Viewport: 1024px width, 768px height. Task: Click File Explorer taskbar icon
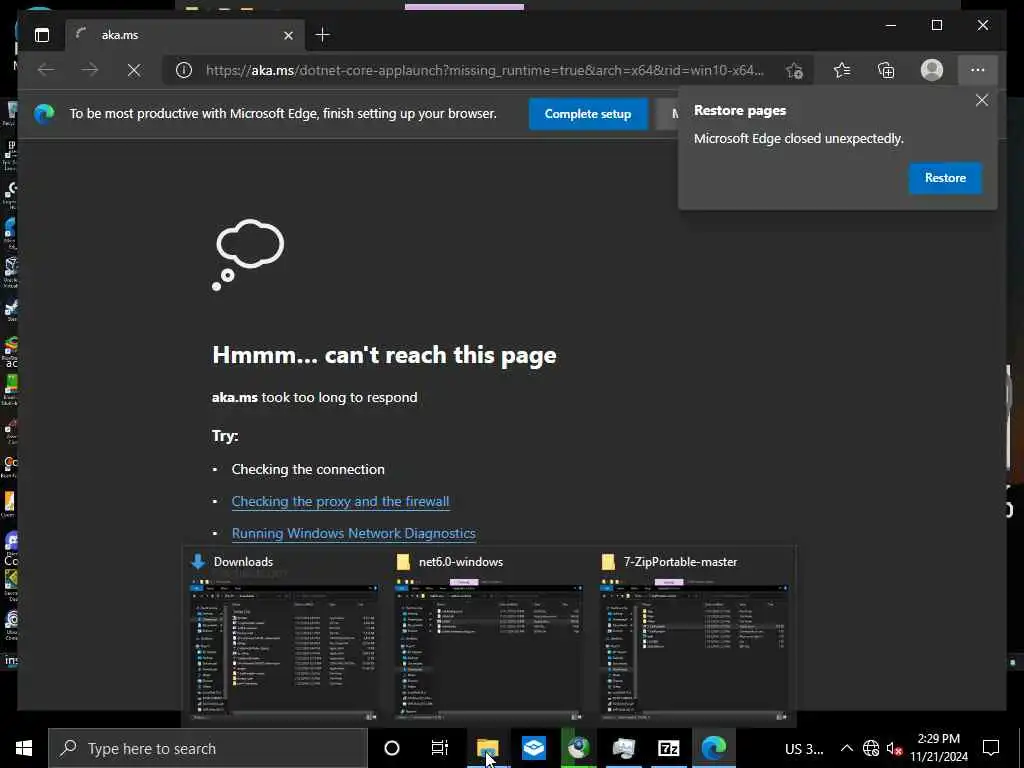click(487, 748)
